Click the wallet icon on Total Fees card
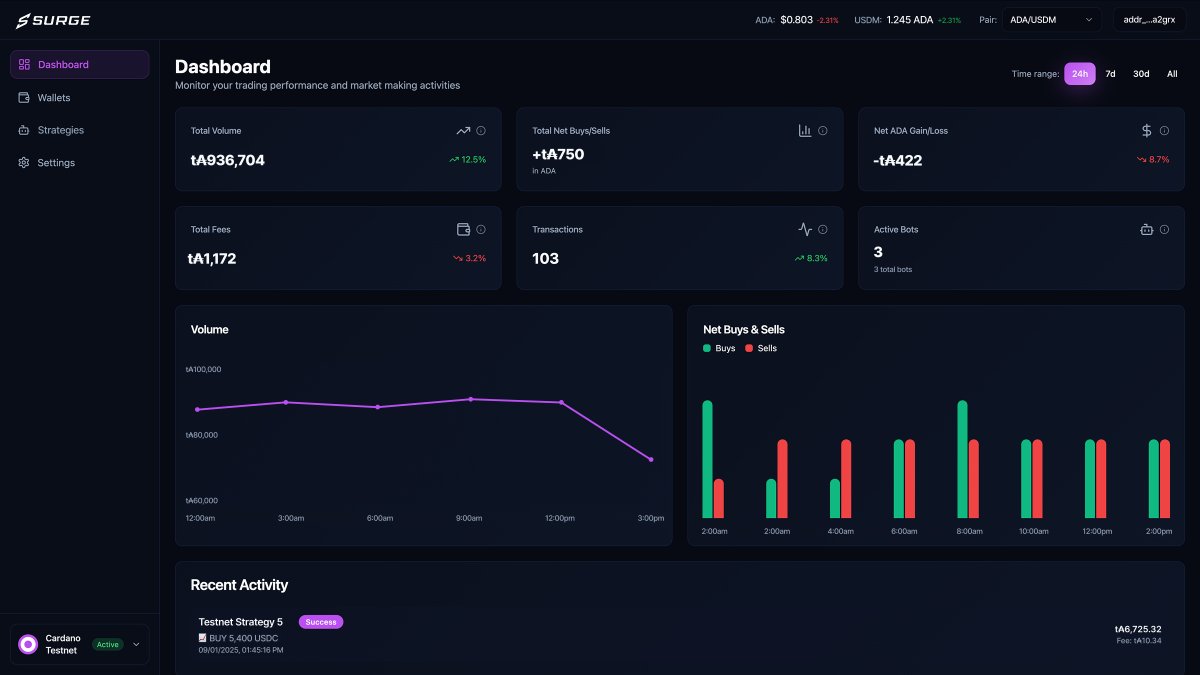The image size is (1200, 675). coord(463,229)
